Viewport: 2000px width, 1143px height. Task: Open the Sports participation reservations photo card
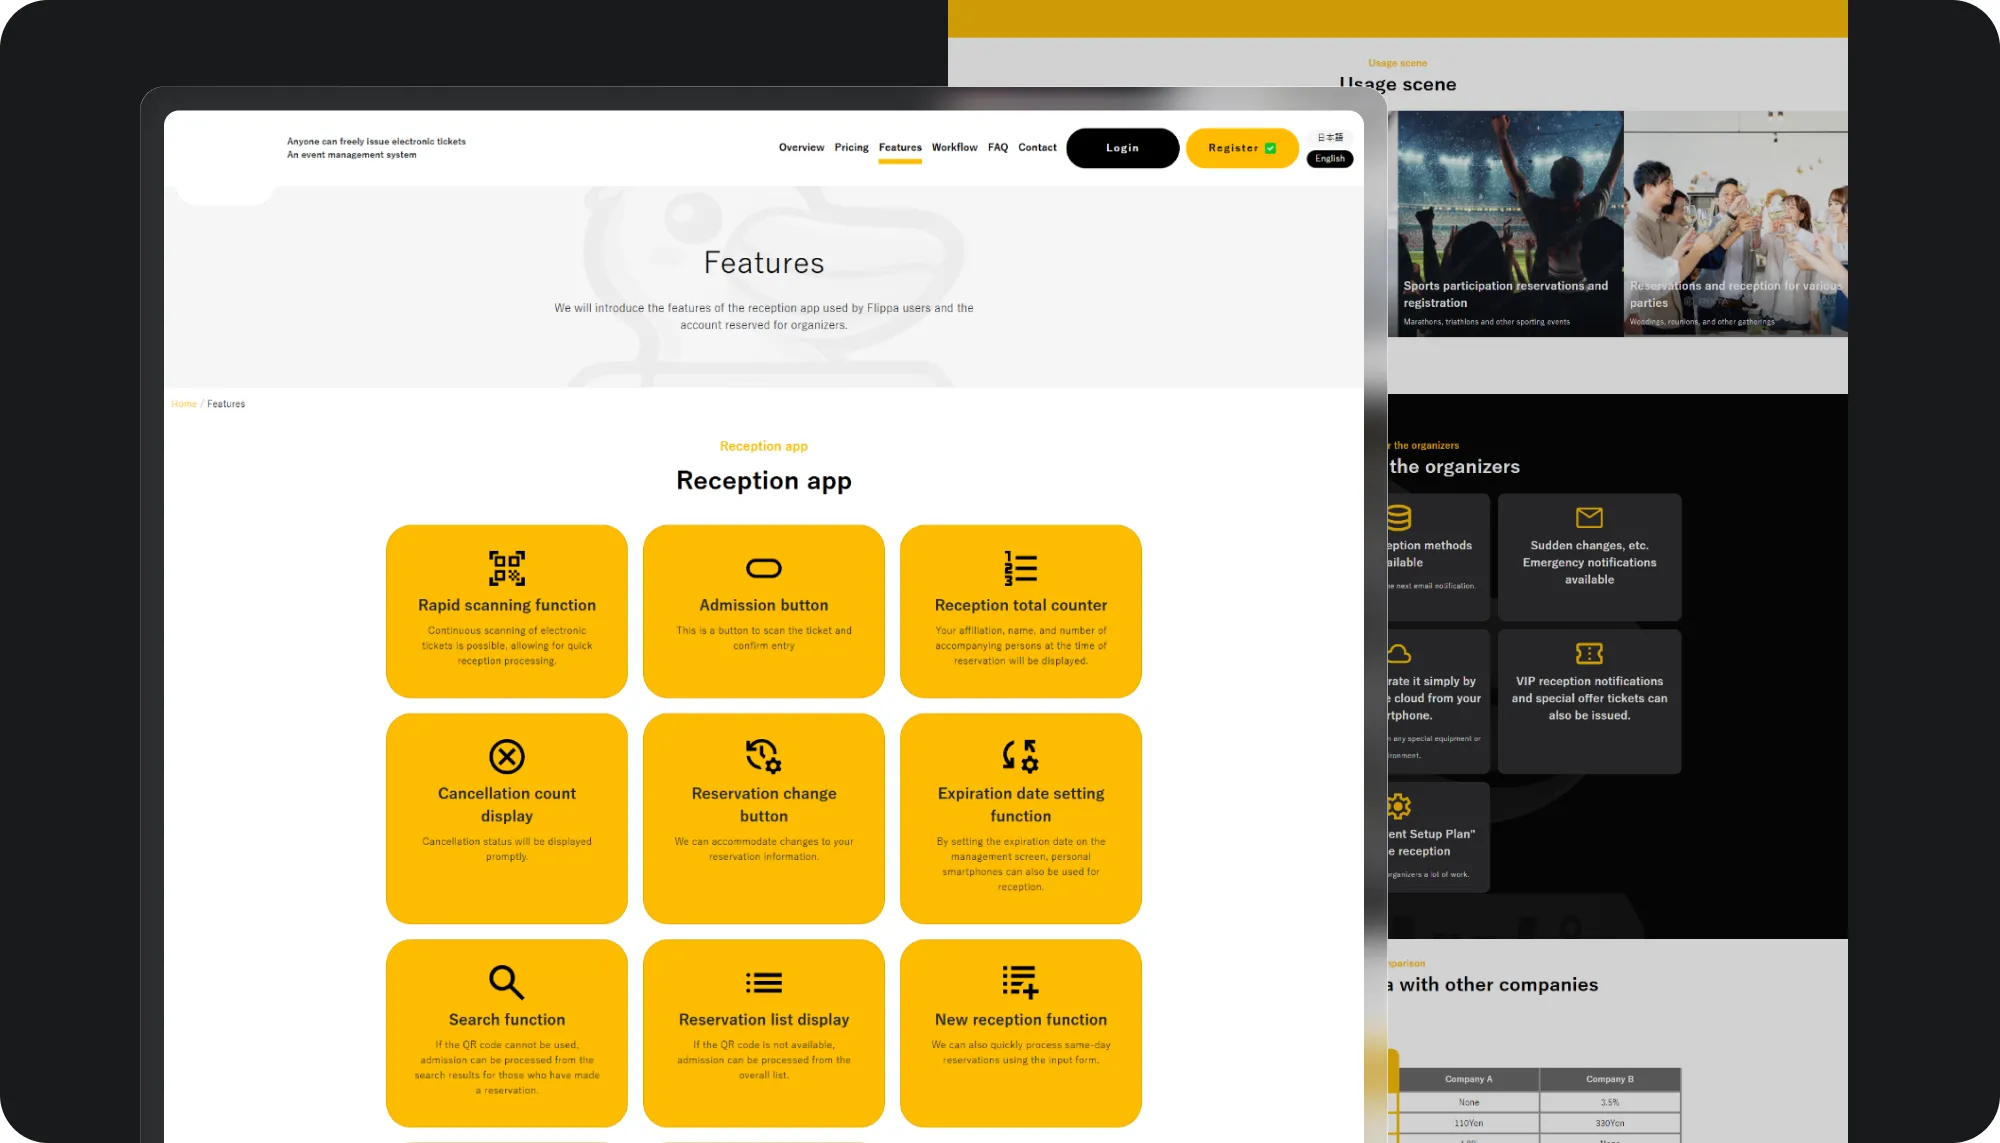[x=1510, y=224]
